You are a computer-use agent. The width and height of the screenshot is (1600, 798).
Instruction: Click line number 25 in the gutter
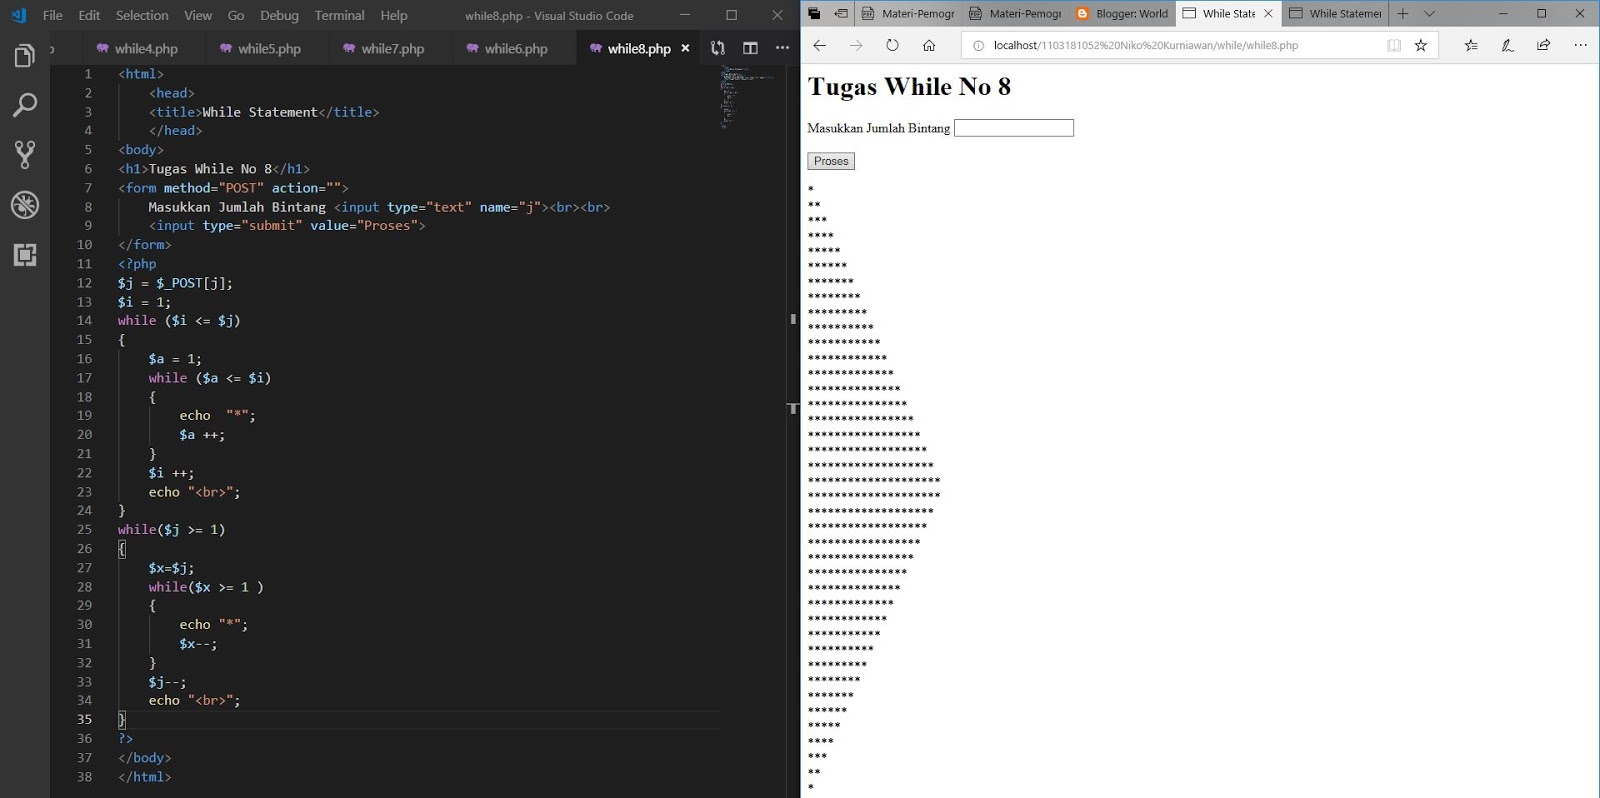pos(84,529)
